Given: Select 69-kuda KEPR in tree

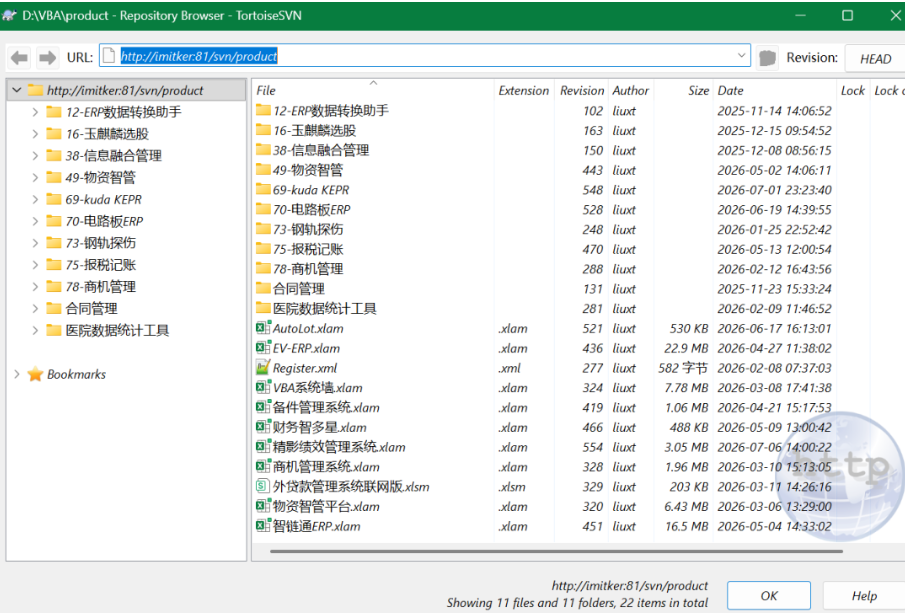Looking at the screenshot, I should click(x=103, y=199).
